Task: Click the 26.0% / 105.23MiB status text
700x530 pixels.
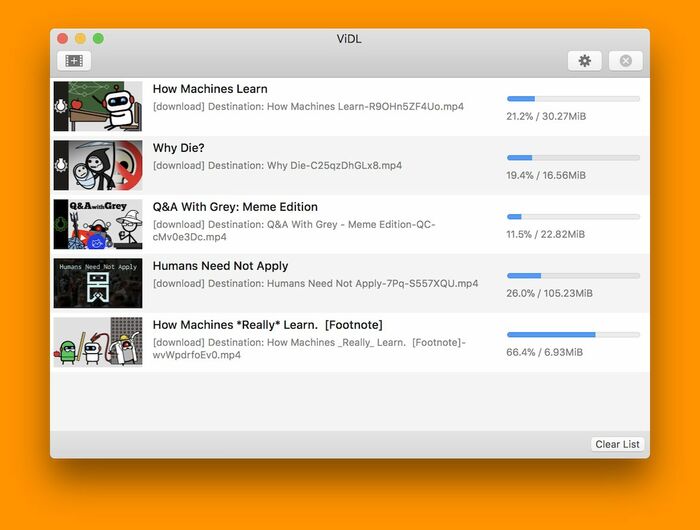Action: (x=549, y=293)
